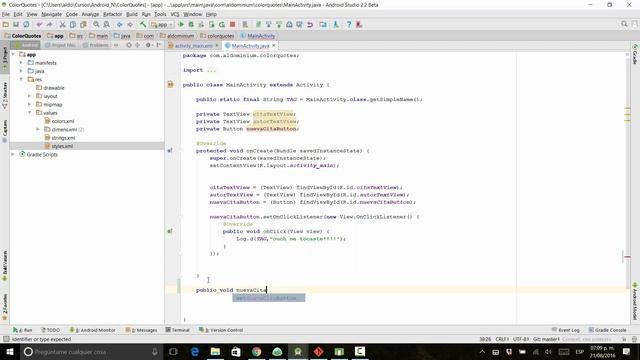Toggle the Build Variants tool window button
The height and width of the screenshot is (360, 640).
tap(4, 265)
